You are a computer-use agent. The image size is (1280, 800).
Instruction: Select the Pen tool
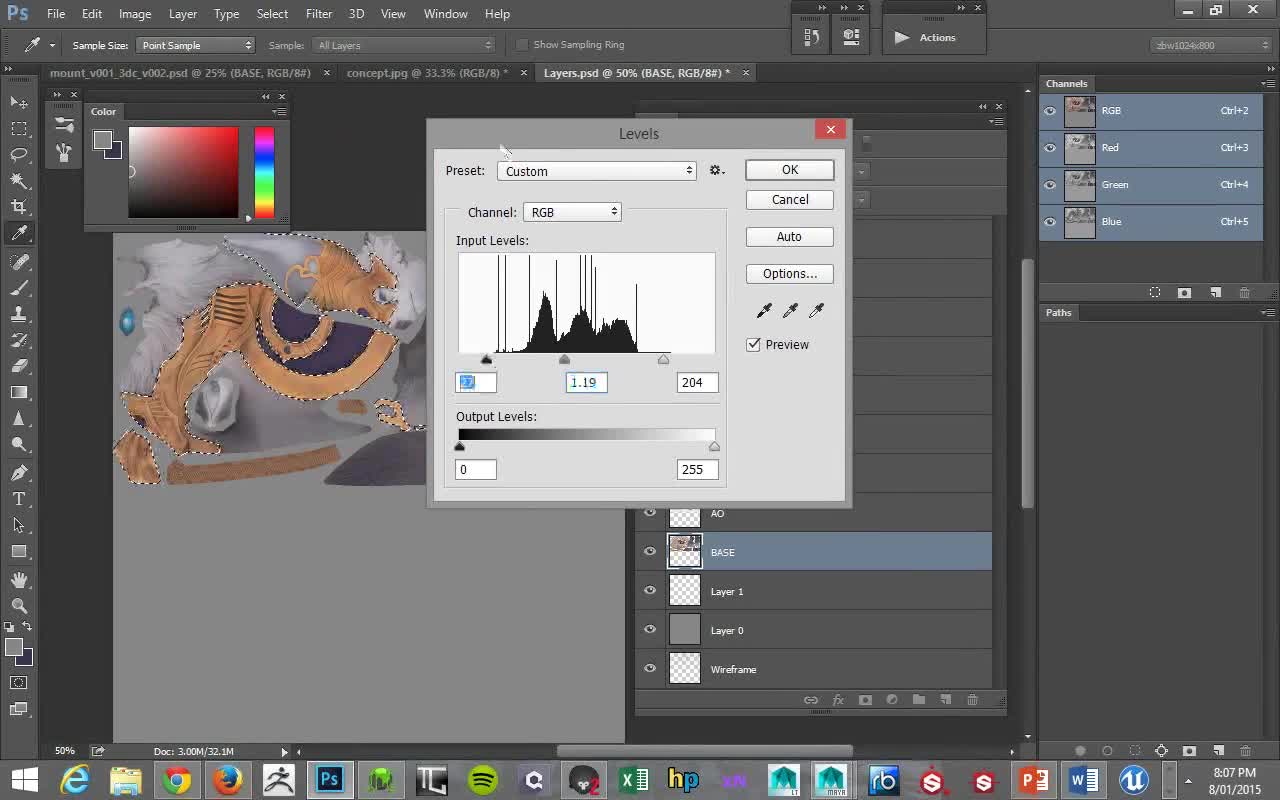point(19,472)
